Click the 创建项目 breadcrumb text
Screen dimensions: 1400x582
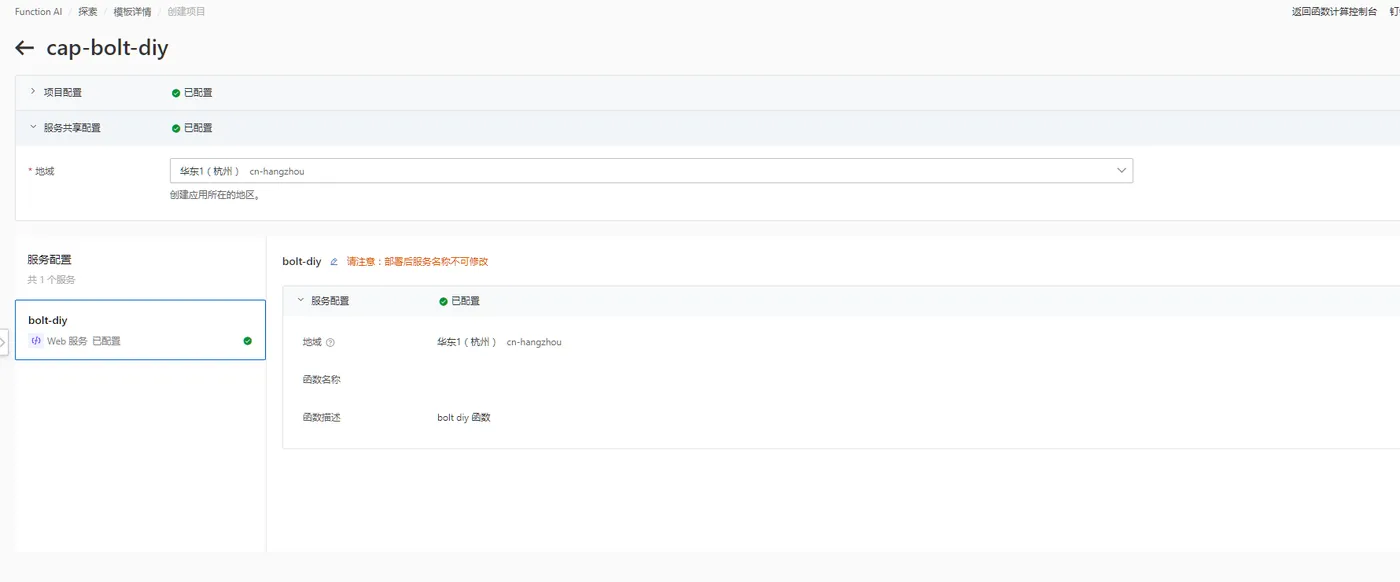(x=187, y=12)
